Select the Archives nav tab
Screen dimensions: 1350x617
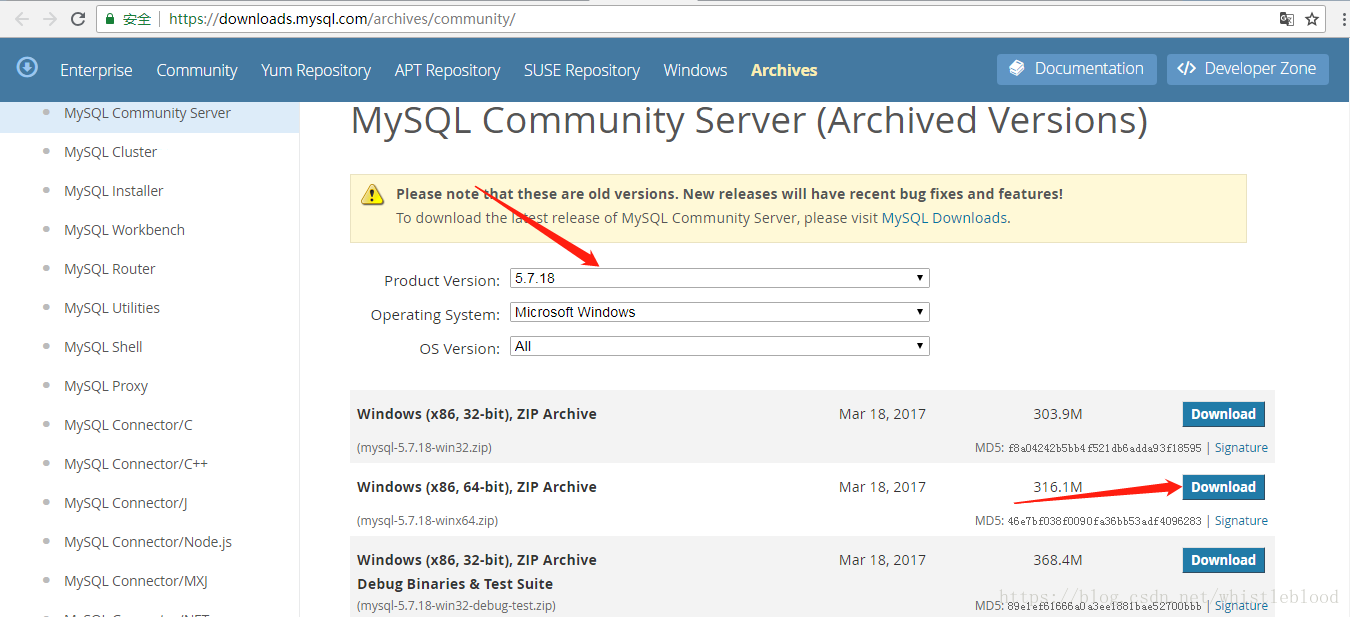[784, 70]
